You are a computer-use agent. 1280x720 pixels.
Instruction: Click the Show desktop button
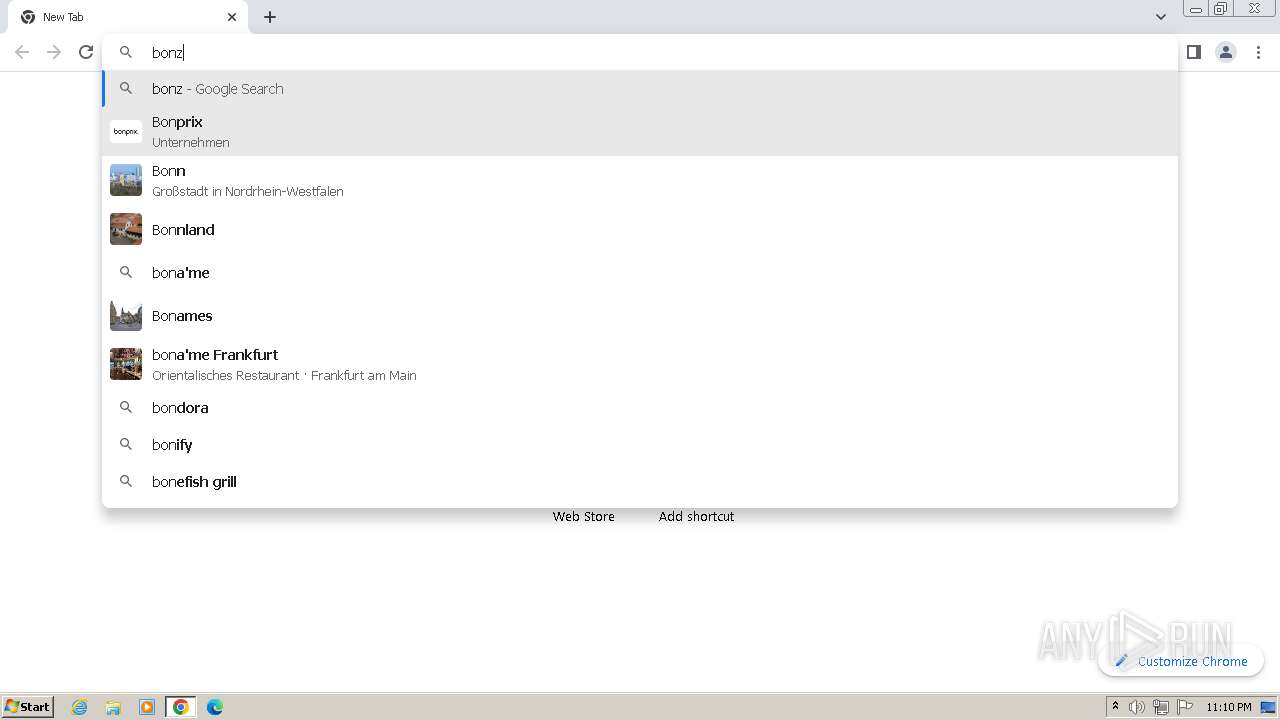[x=1269, y=707]
